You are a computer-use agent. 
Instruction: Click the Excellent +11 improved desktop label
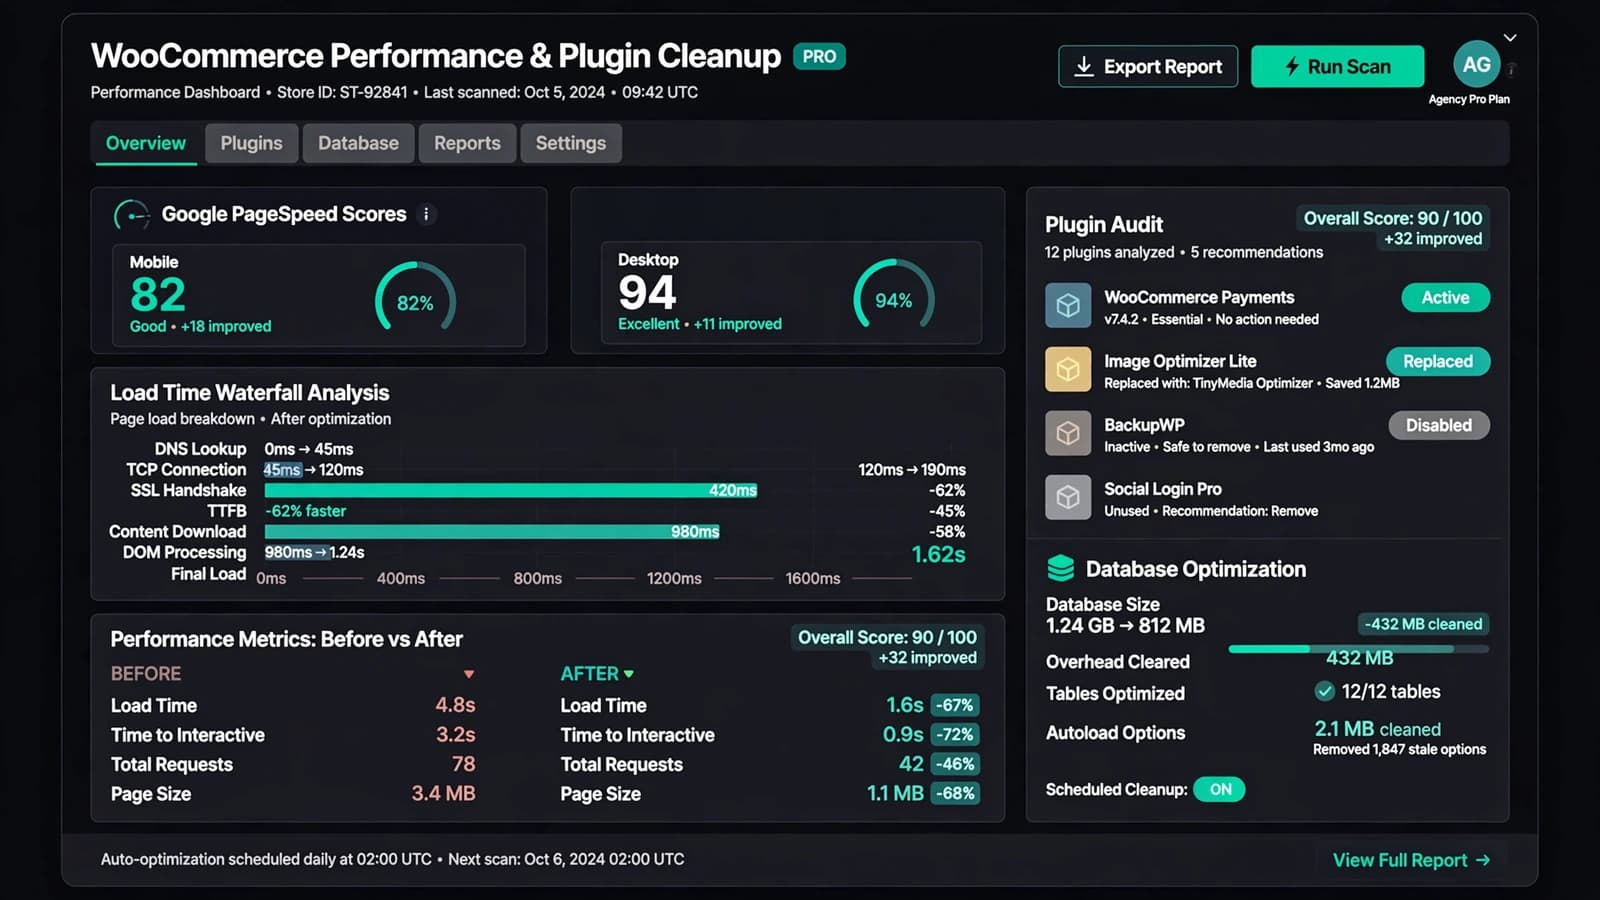[x=700, y=324]
